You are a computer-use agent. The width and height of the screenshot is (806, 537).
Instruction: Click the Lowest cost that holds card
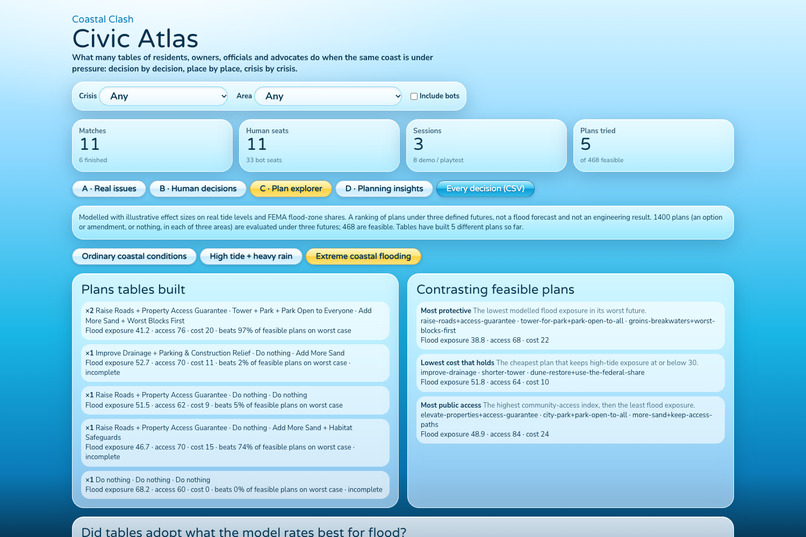571,373
